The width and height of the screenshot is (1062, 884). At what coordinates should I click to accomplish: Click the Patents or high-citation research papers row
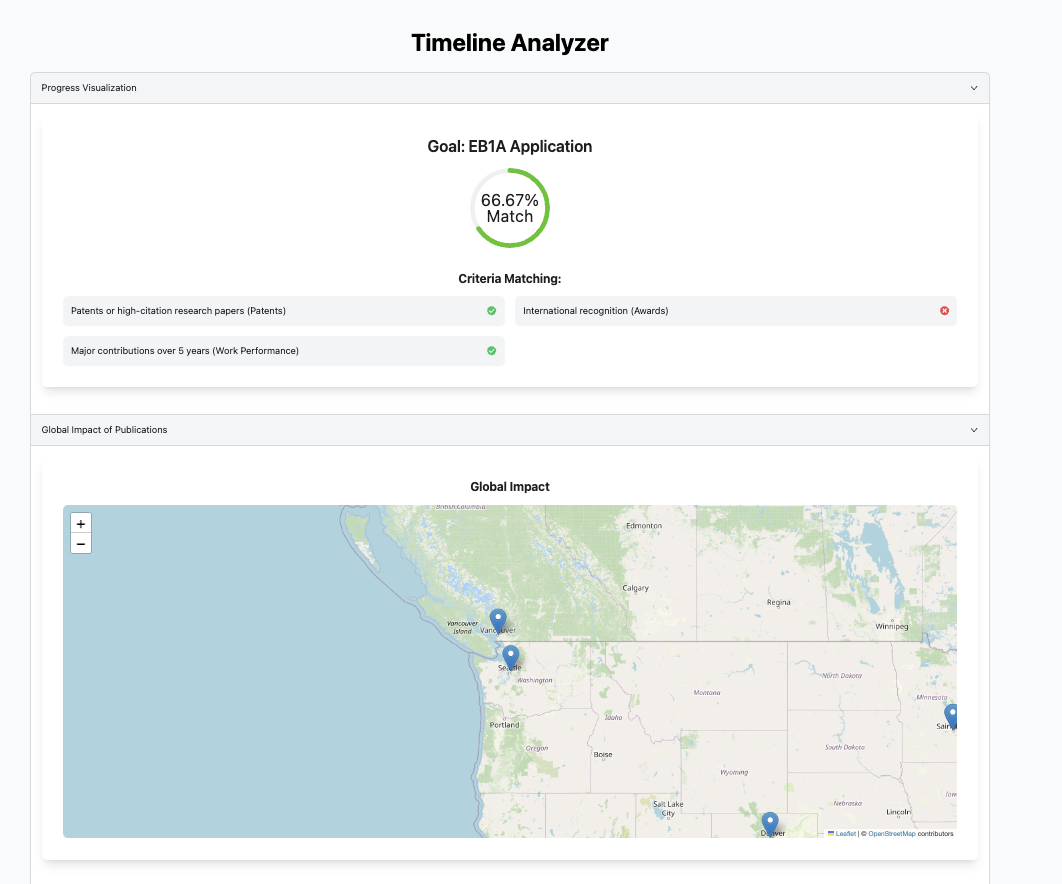coord(284,311)
